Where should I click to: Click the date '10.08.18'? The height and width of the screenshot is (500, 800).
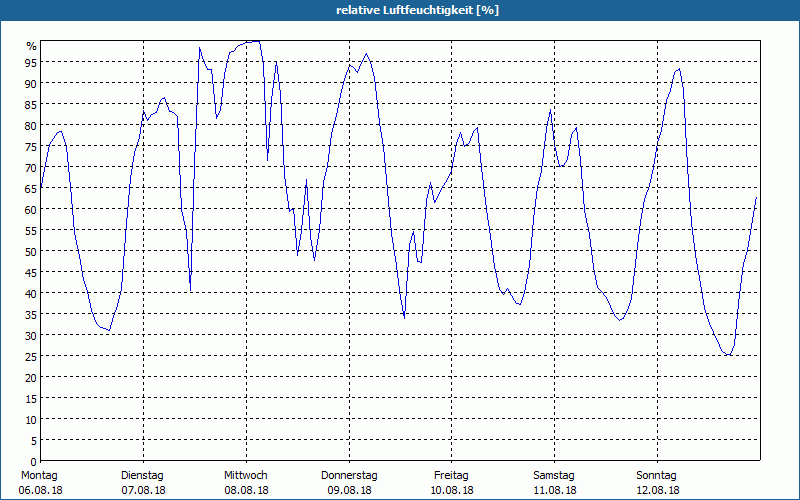point(452,490)
